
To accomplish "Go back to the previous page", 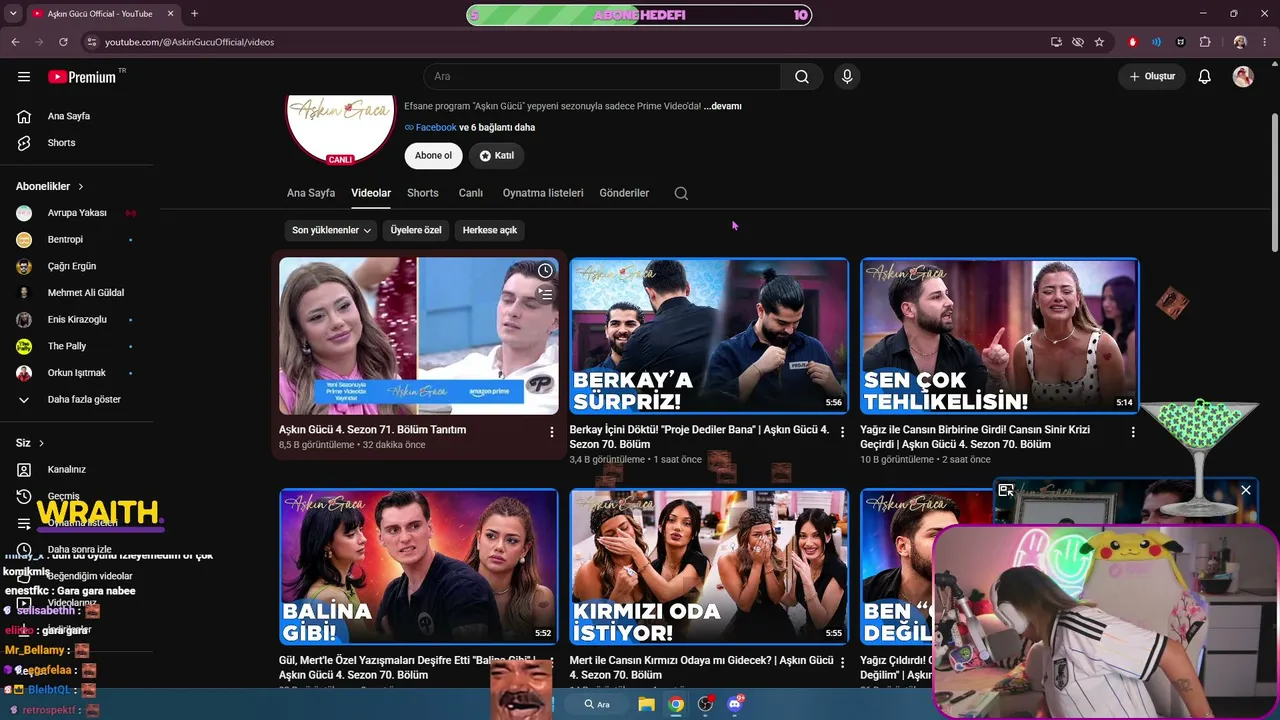I will (x=15, y=42).
